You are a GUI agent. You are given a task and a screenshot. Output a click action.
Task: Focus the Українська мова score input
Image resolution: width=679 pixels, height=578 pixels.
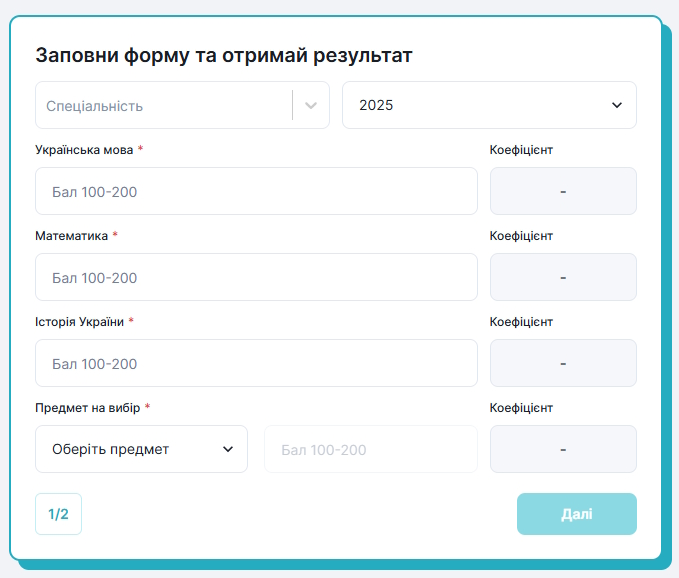[256, 191]
